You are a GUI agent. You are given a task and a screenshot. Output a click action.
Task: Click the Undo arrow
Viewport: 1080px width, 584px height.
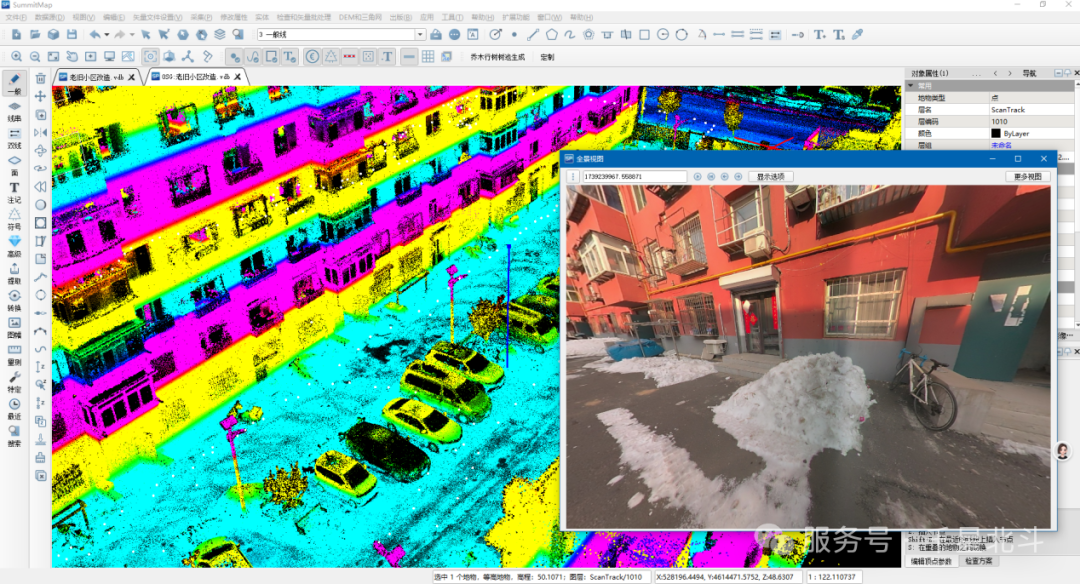(94, 34)
